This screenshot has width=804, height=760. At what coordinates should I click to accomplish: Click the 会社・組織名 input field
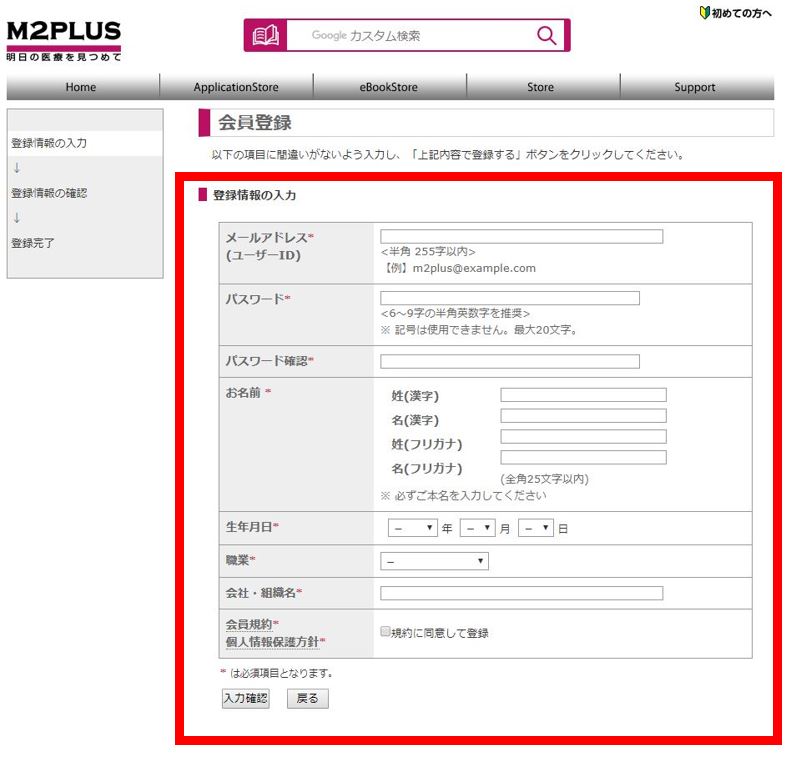[521, 593]
